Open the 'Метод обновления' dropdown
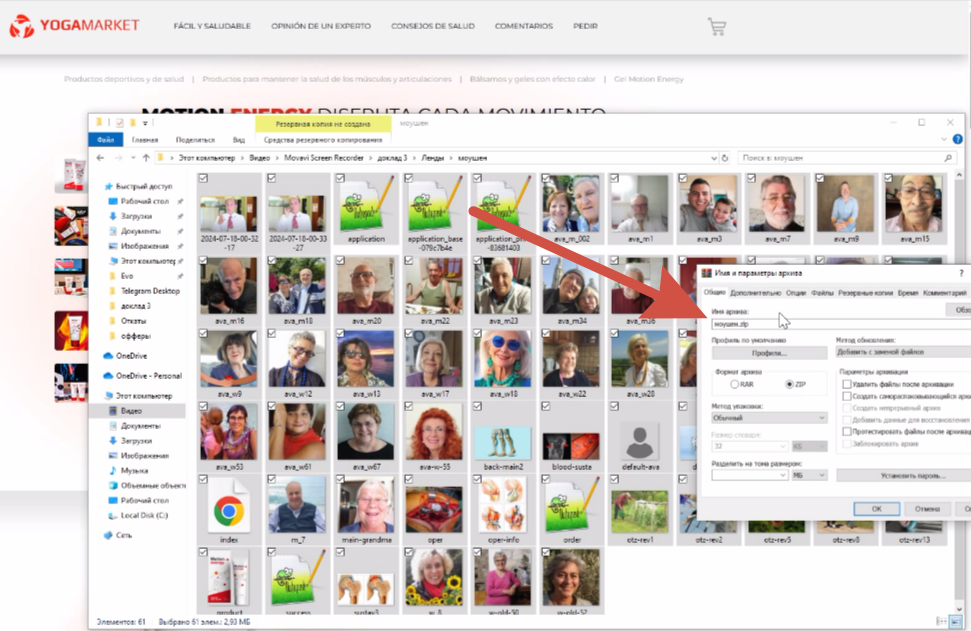The width and height of the screenshot is (971, 631). pos(902,352)
